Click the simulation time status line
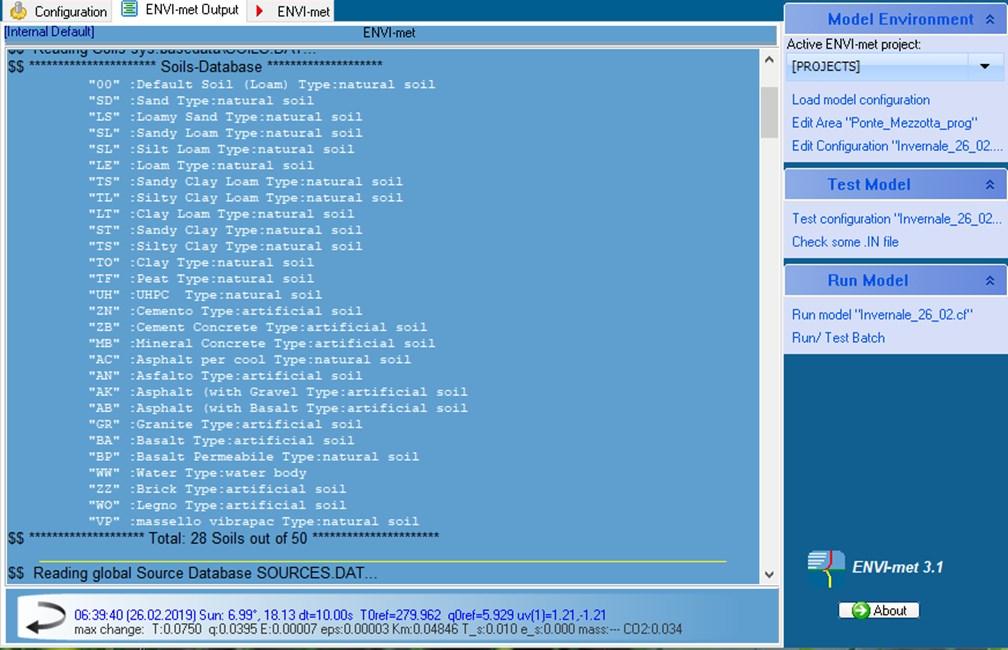 (x=340, y=615)
